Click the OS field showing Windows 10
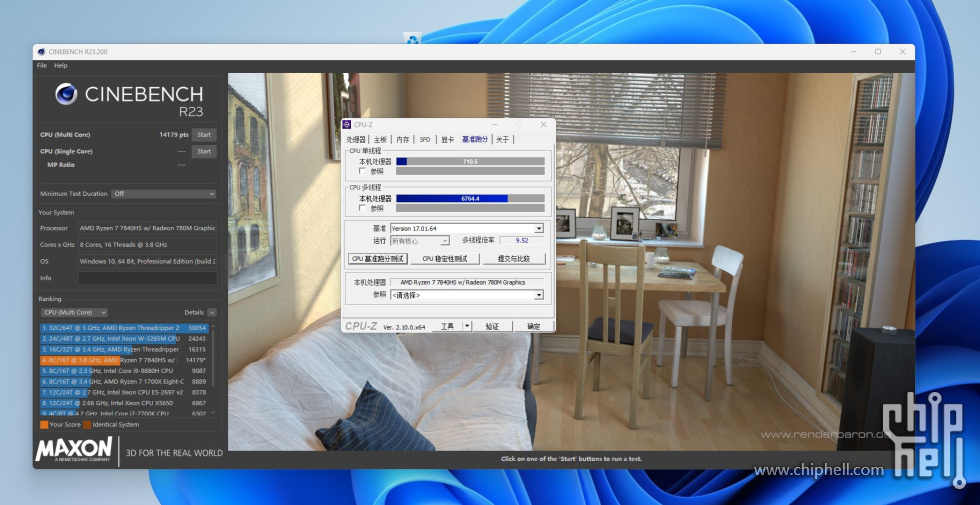 click(x=148, y=261)
